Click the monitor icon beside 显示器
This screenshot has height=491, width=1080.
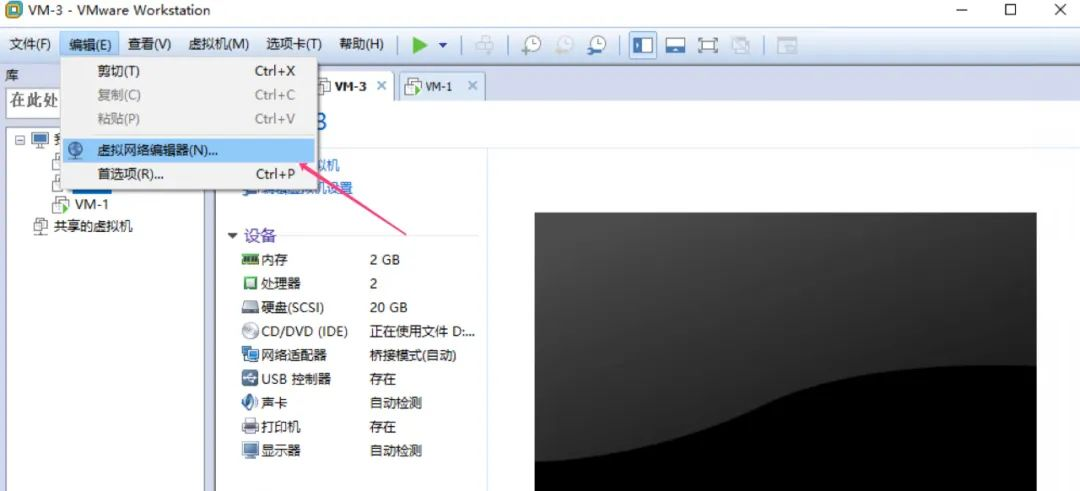click(250, 450)
